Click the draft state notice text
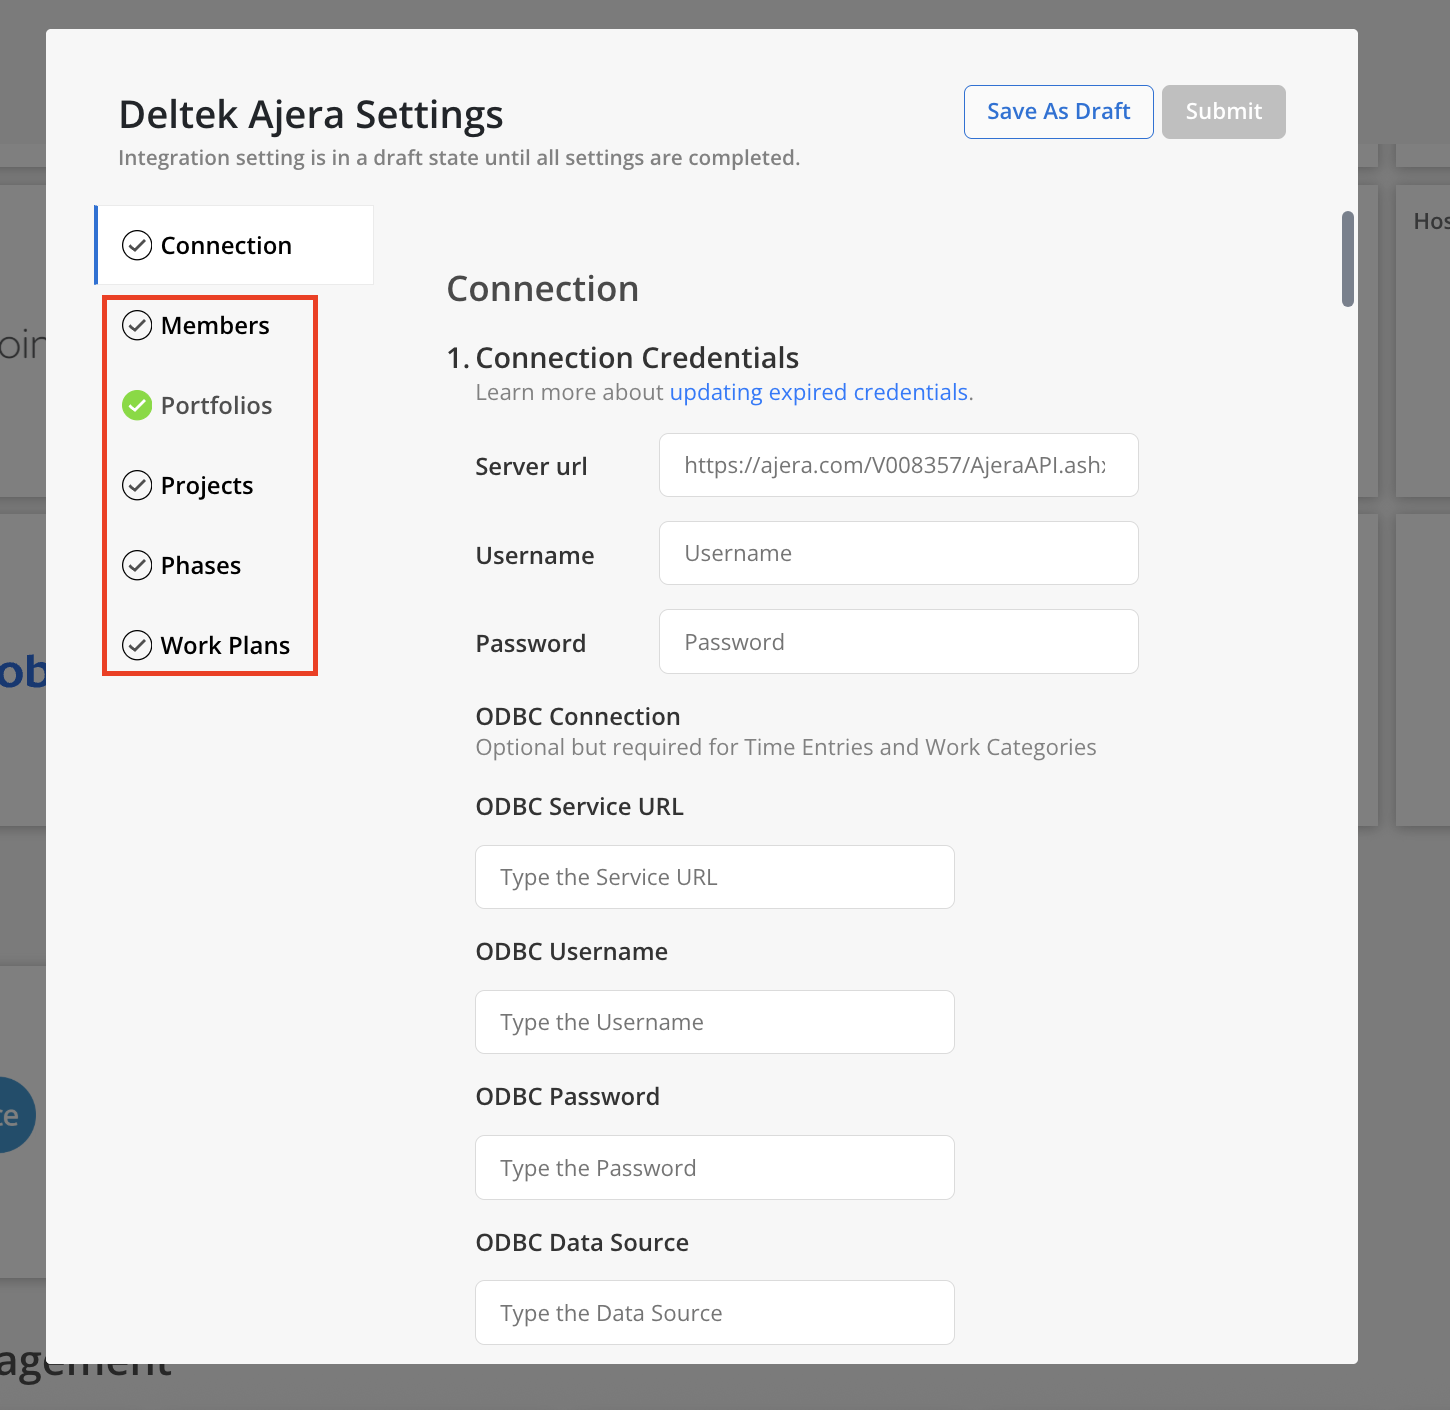Image resolution: width=1450 pixels, height=1410 pixels. (459, 158)
